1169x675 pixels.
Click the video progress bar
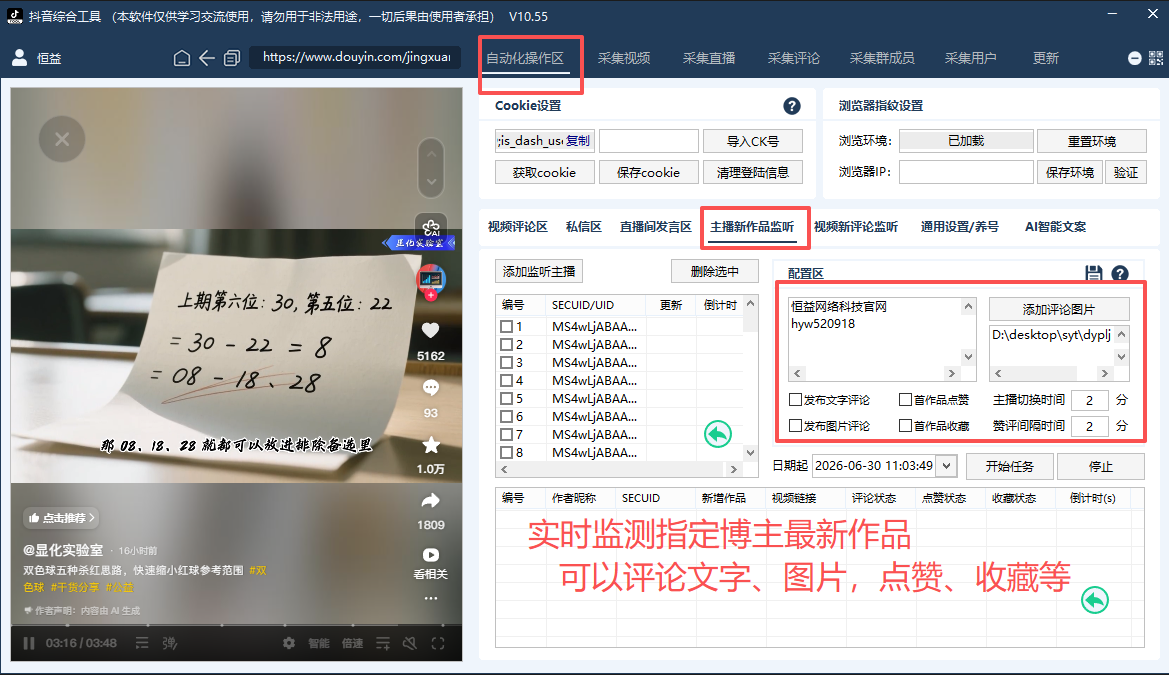click(x=236, y=625)
